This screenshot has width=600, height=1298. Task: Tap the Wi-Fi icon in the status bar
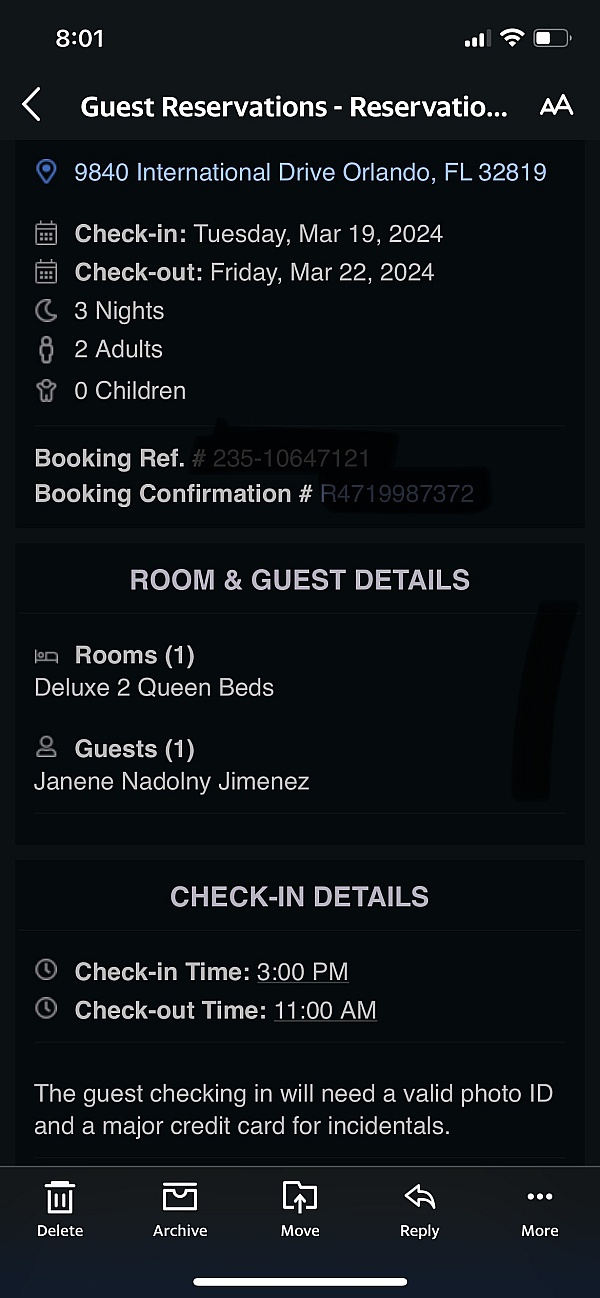click(x=513, y=38)
